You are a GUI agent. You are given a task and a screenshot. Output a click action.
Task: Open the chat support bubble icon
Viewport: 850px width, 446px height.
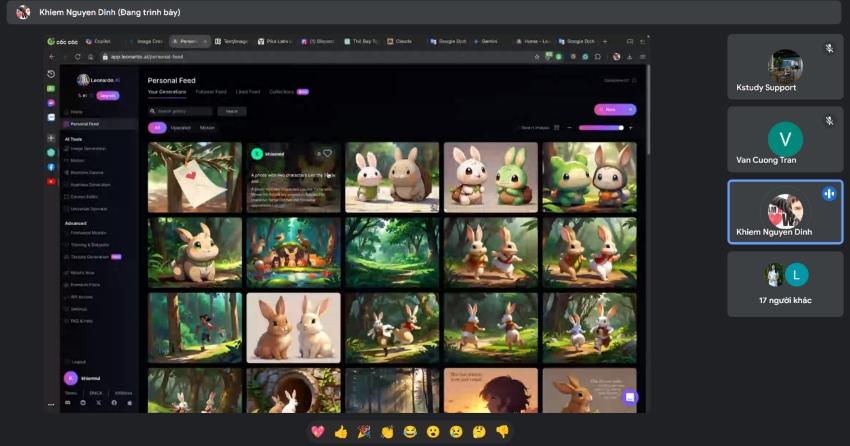(x=629, y=397)
